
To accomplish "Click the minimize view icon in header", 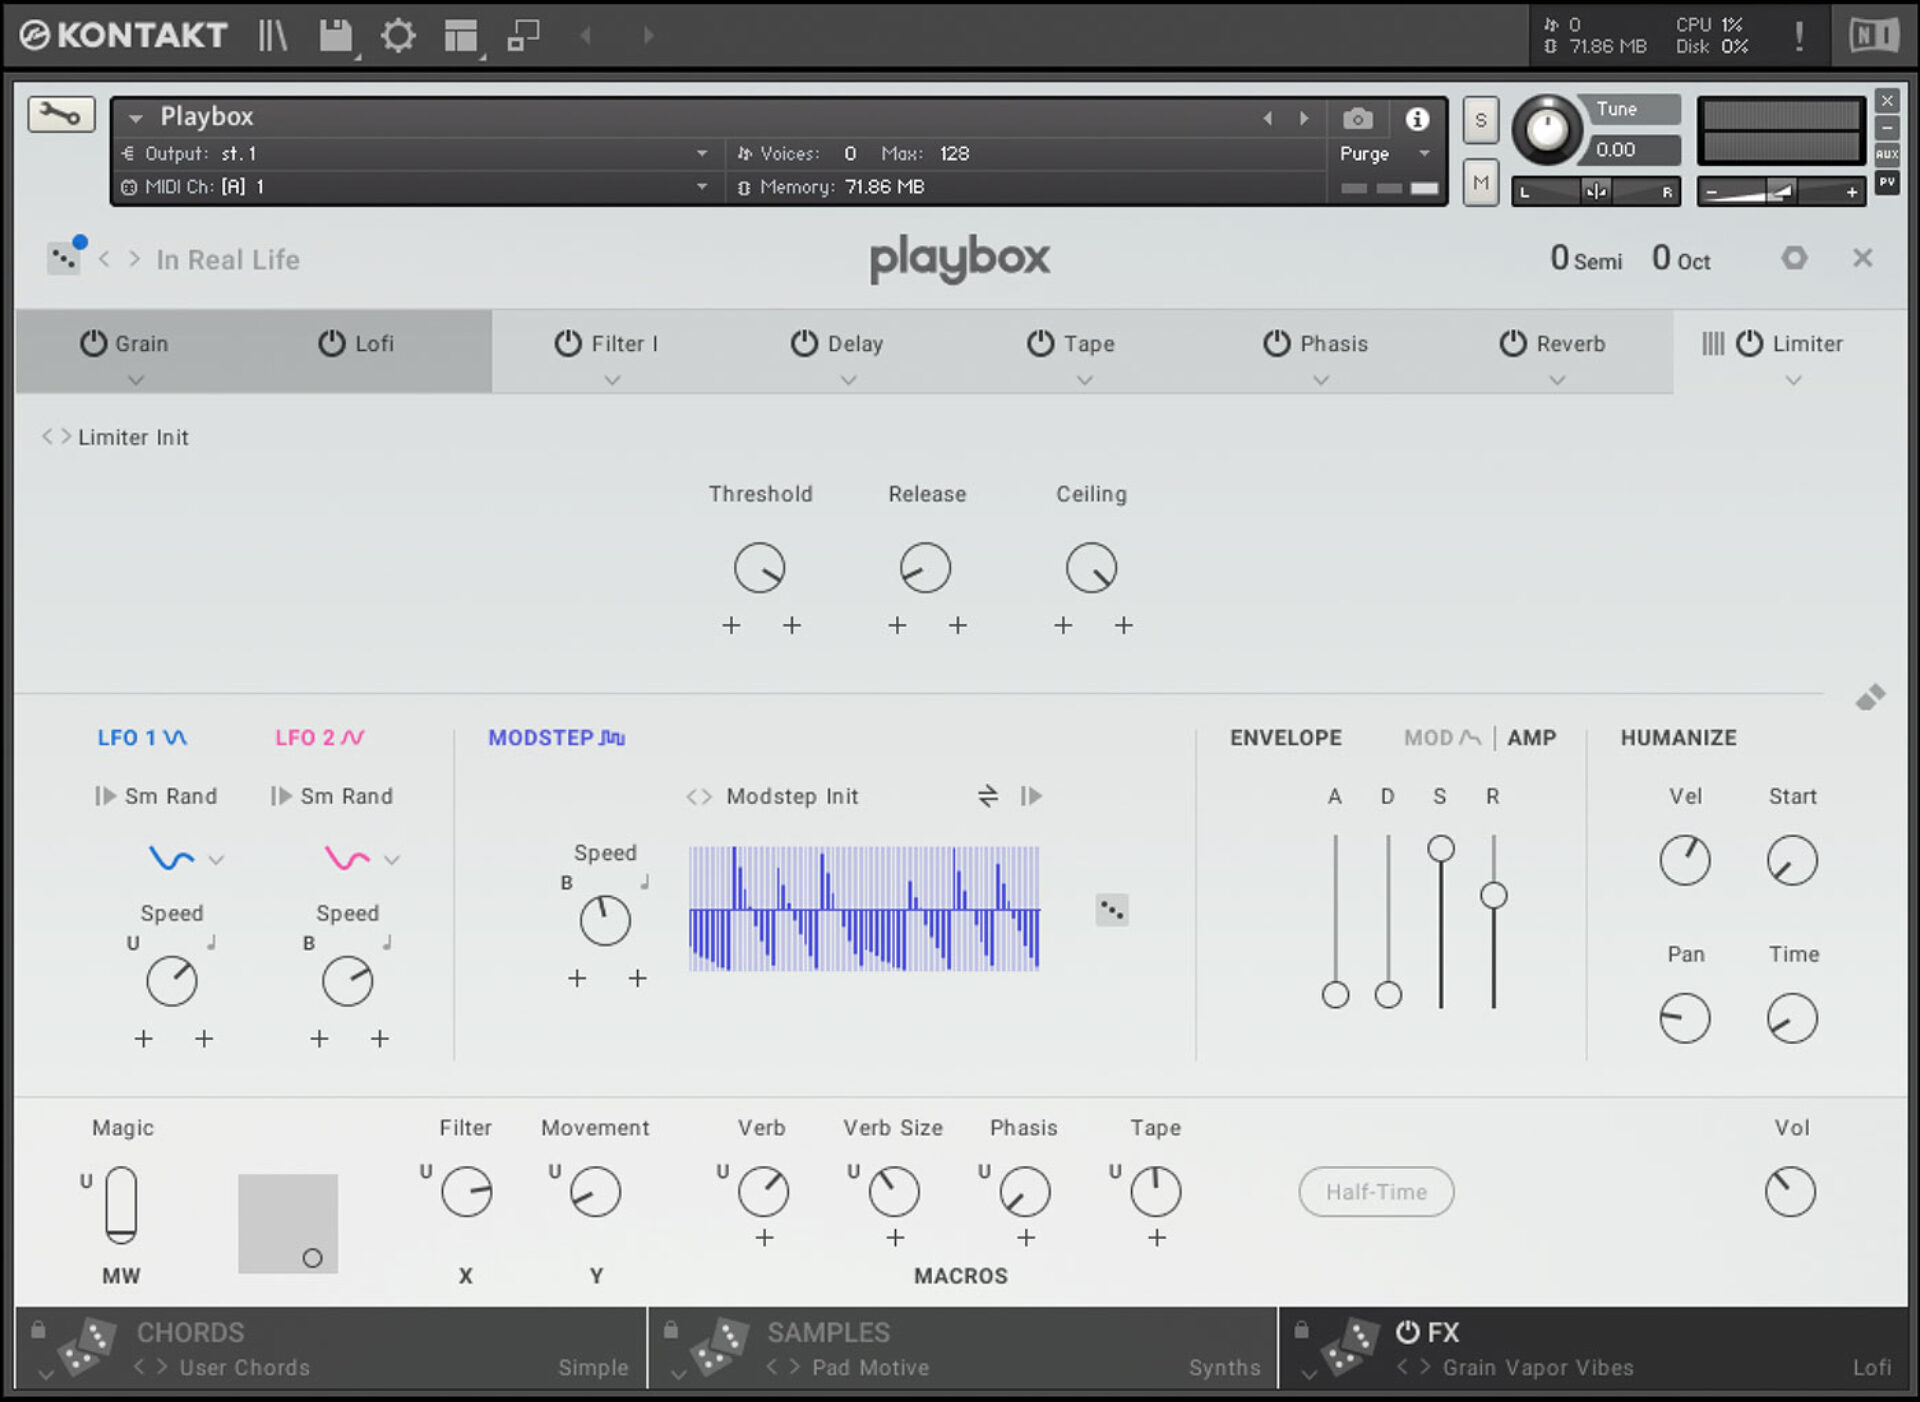I will [523, 35].
